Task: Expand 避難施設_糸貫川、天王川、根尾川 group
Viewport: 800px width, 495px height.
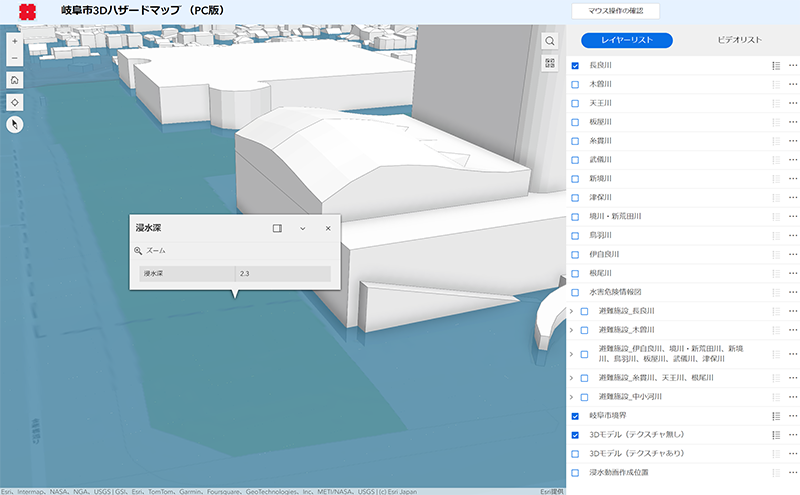Action: 571,378
